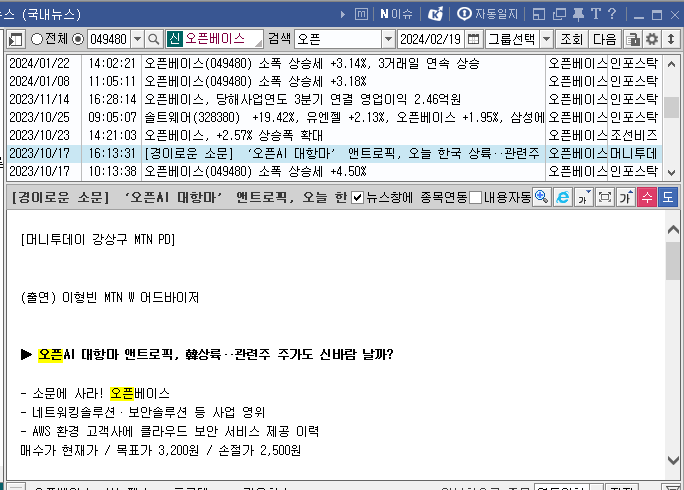Screen dimensions: 684x490
Task: Click the [머니투데이 강상구 MTN PD] byline
Action: coord(98,240)
